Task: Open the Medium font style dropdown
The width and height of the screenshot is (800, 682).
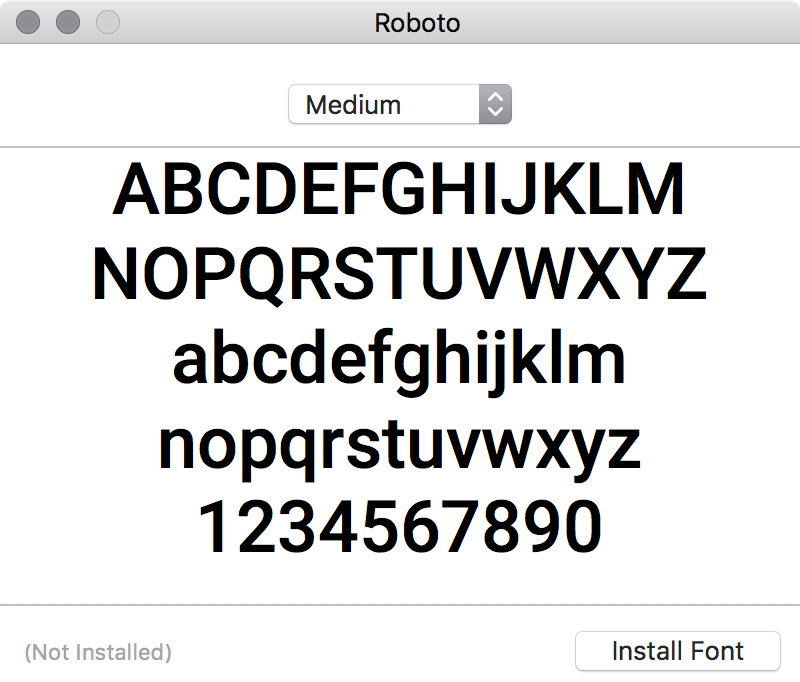Action: pos(400,104)
